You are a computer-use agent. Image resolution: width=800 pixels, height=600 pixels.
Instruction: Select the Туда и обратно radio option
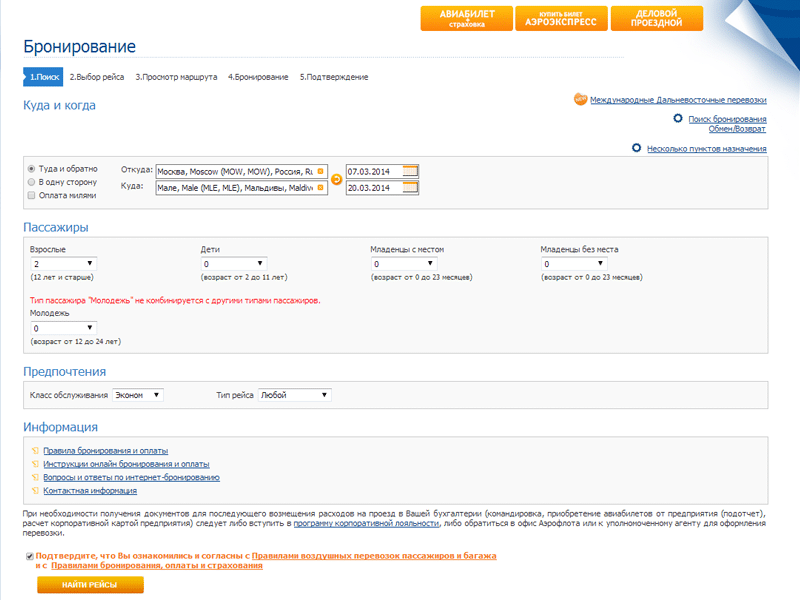32,168
